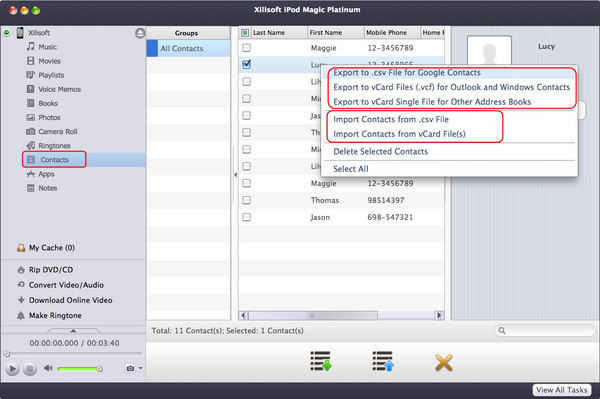Click Lucy's contact photo placeholder
Image resolution: width=600 pixels, height=399 pixels.
coord(489,51)
